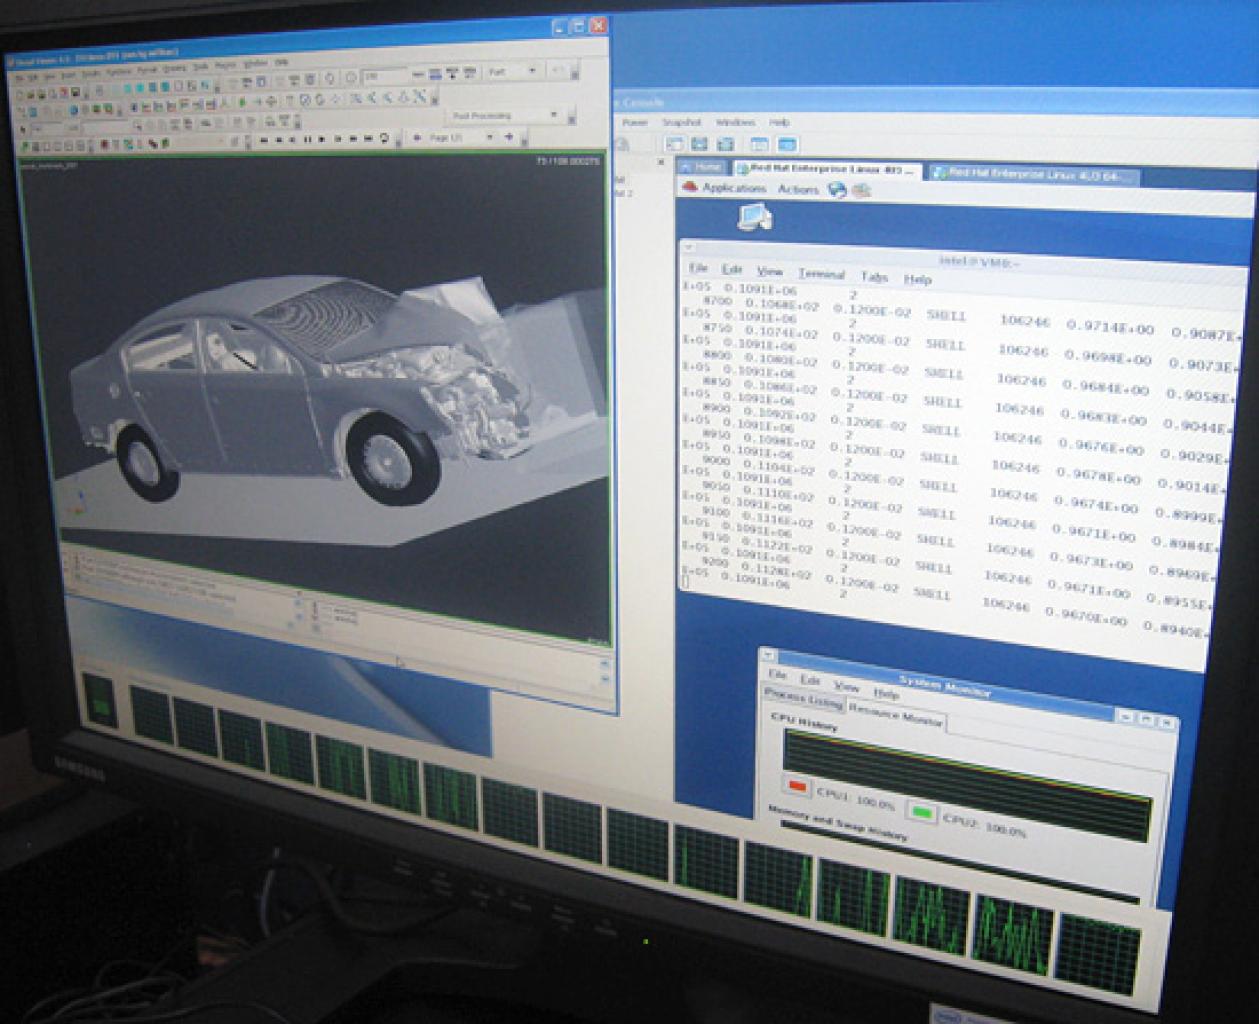Open Snapshot menu in the VM console
The width and height of the screenshot is (1259, 1024).
click(x=681, y=122)
